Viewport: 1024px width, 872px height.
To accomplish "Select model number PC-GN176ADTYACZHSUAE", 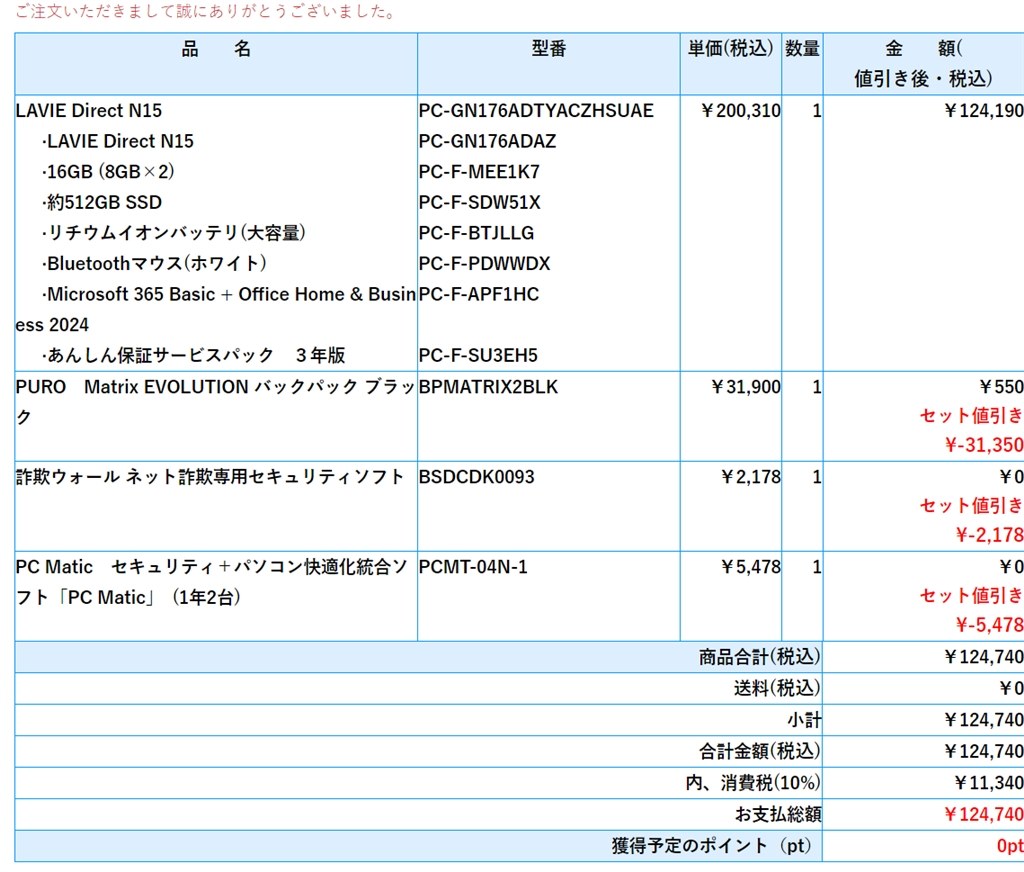I will pyautogui.click(x=536, y=110).
